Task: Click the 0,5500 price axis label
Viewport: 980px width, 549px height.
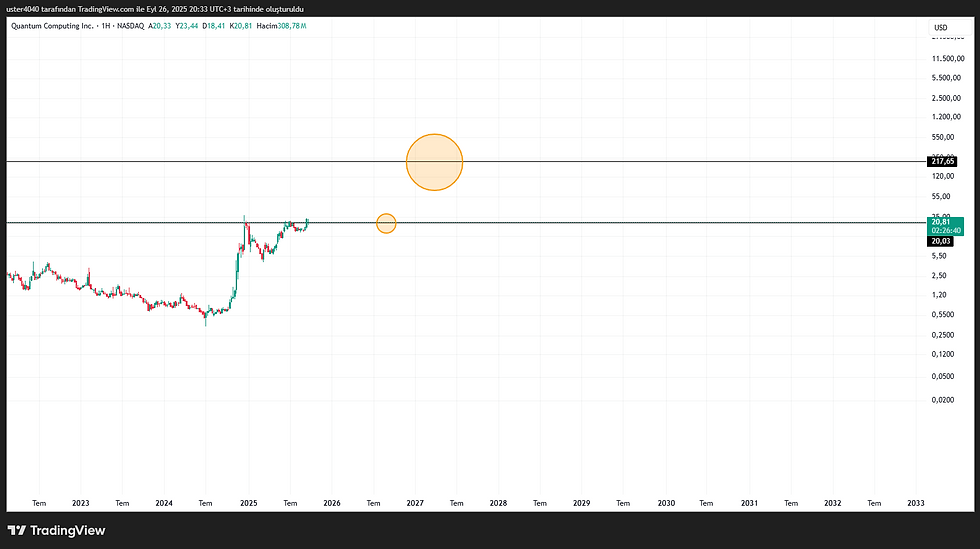Action: click(942, 315)
